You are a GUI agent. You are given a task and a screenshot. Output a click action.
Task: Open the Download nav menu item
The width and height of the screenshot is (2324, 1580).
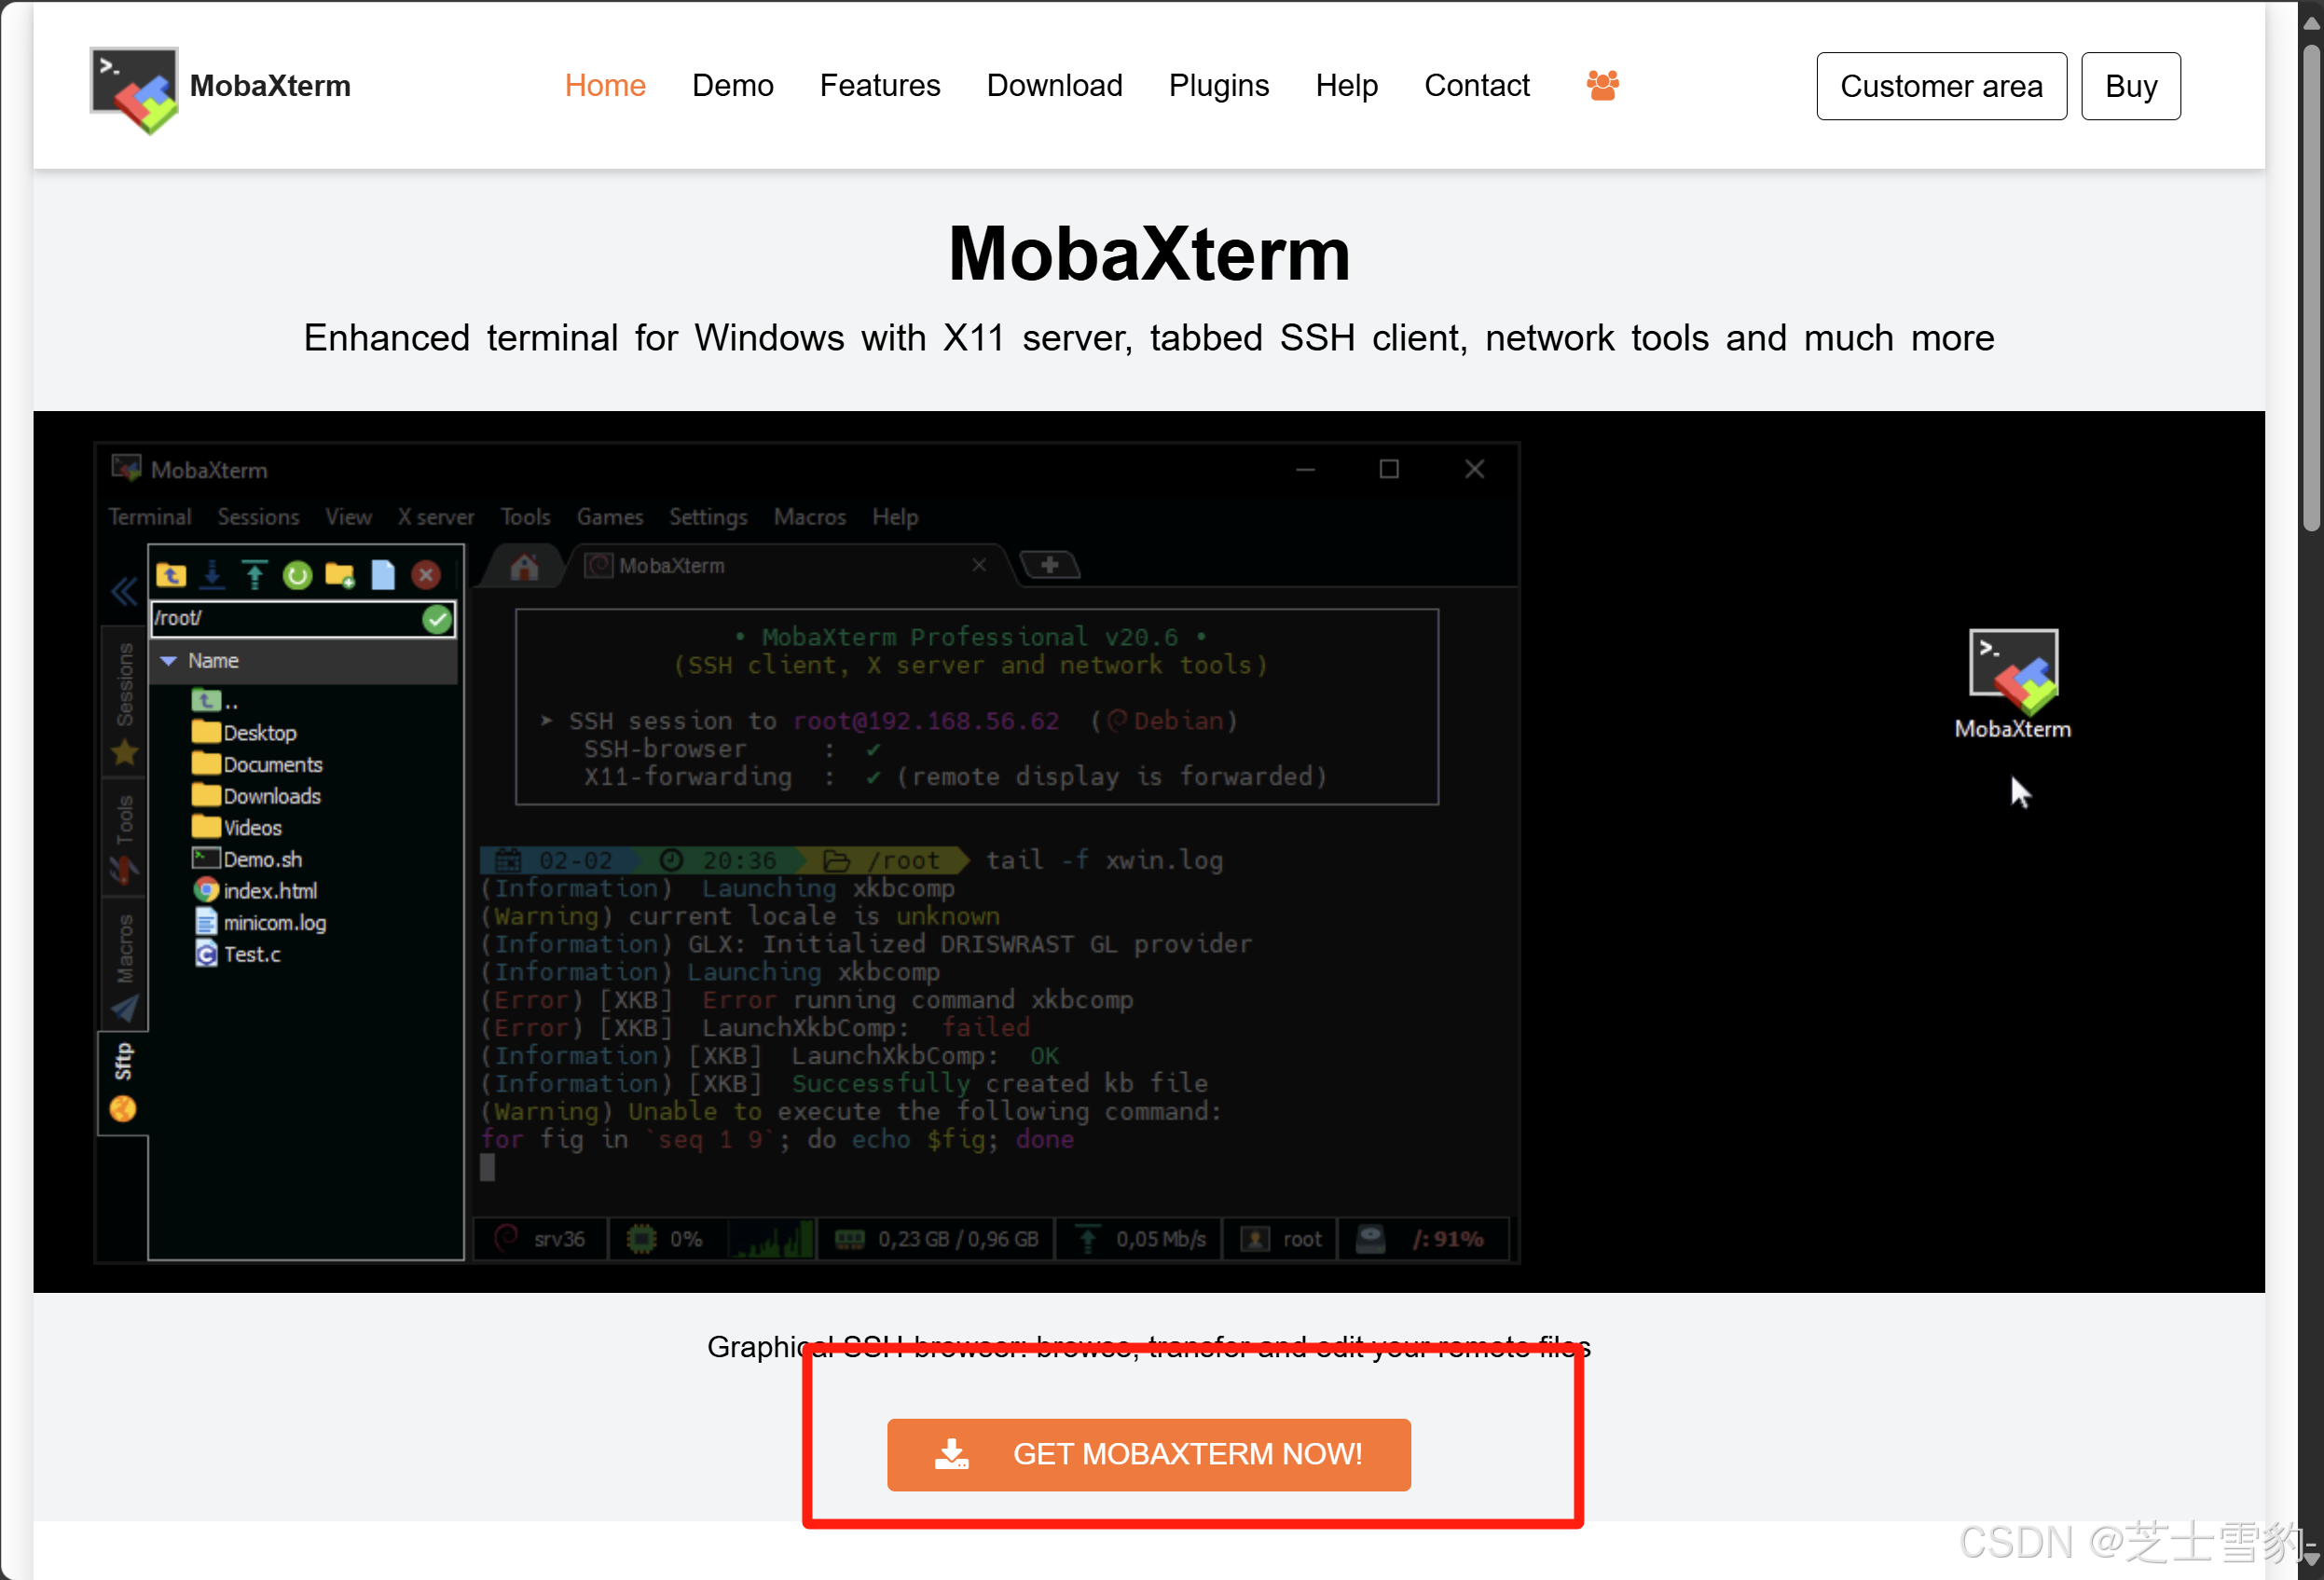(1054, 86)
